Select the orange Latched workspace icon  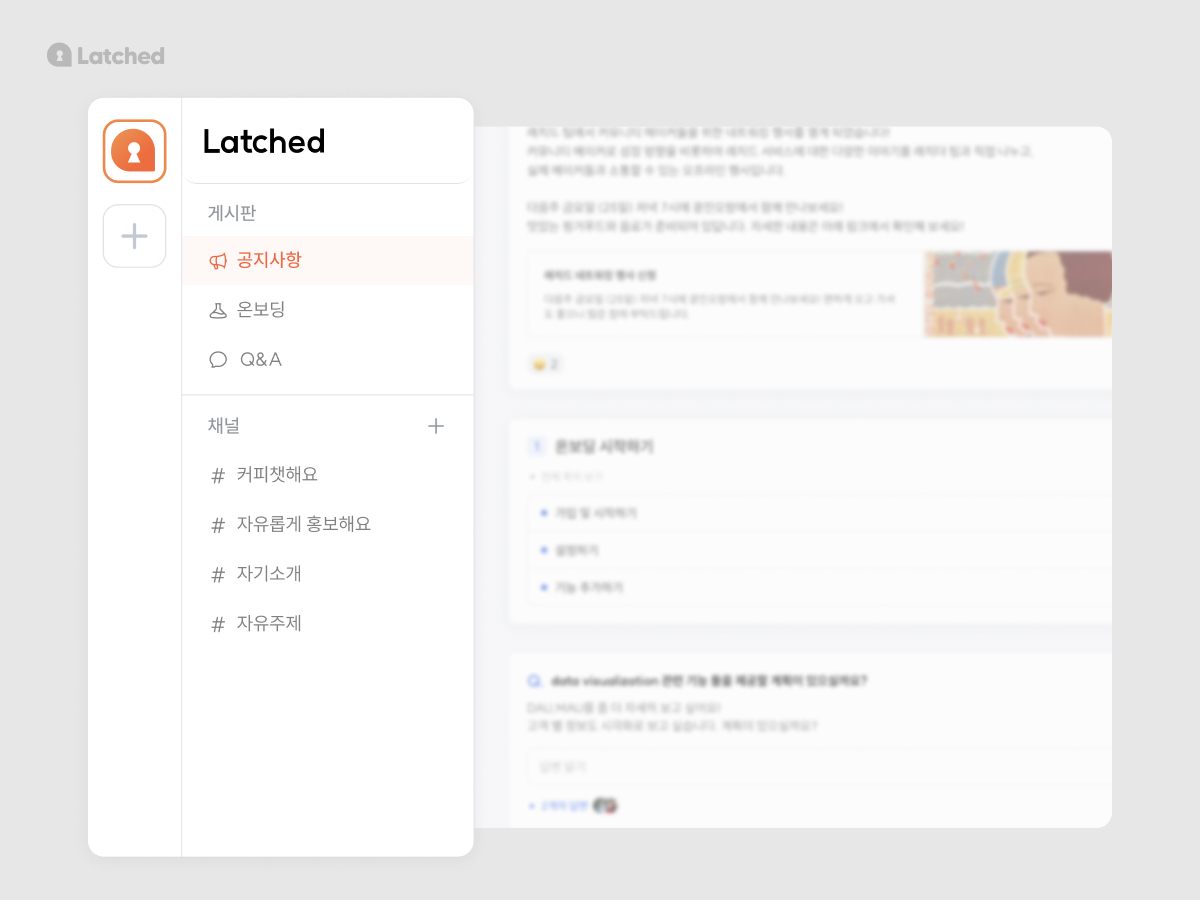click(134, 151)
